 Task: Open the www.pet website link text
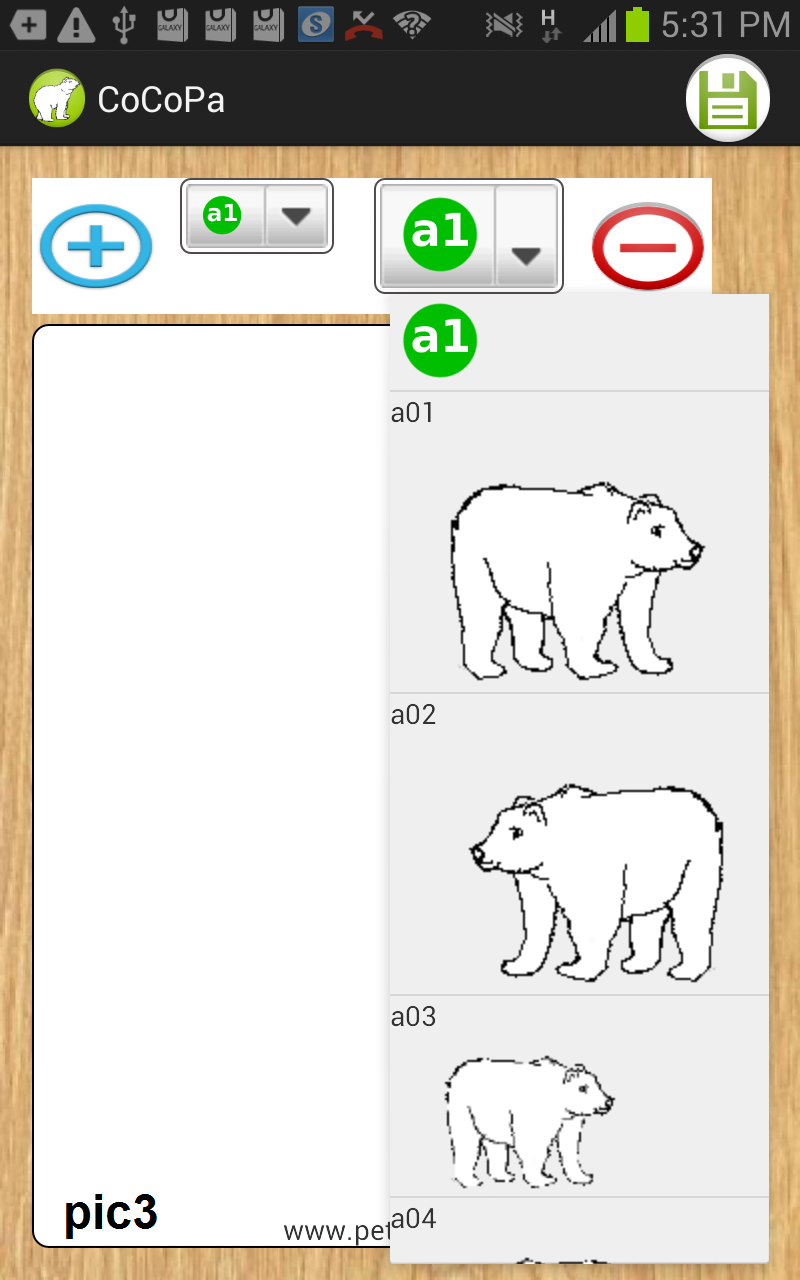[336, 1231]
